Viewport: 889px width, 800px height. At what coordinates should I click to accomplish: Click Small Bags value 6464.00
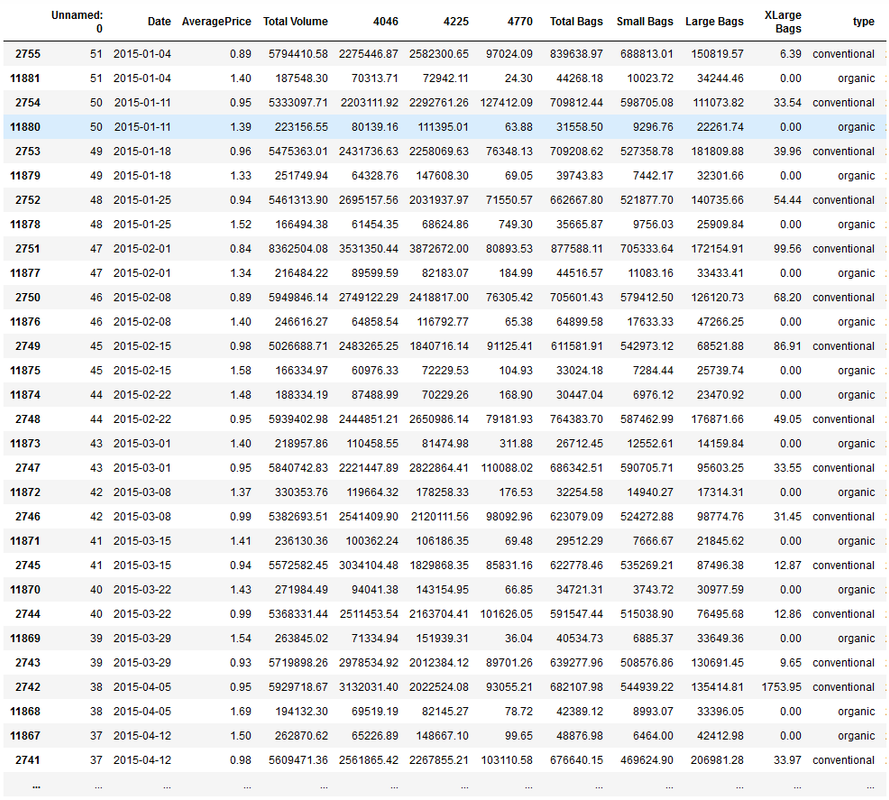(653, 736)
